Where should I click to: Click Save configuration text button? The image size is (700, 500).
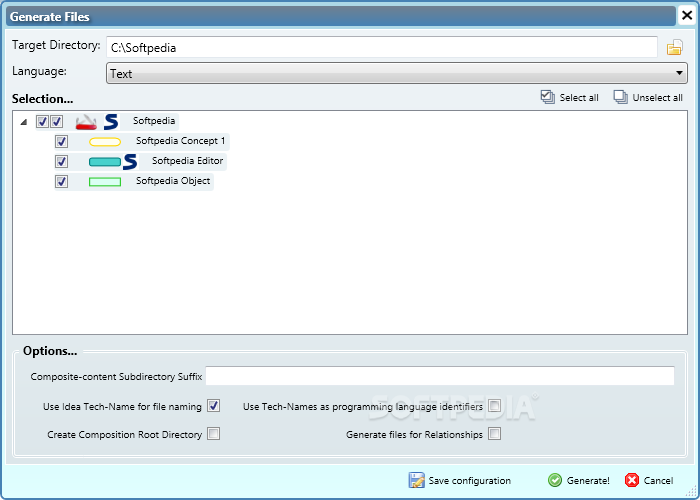tap(470, 481)
